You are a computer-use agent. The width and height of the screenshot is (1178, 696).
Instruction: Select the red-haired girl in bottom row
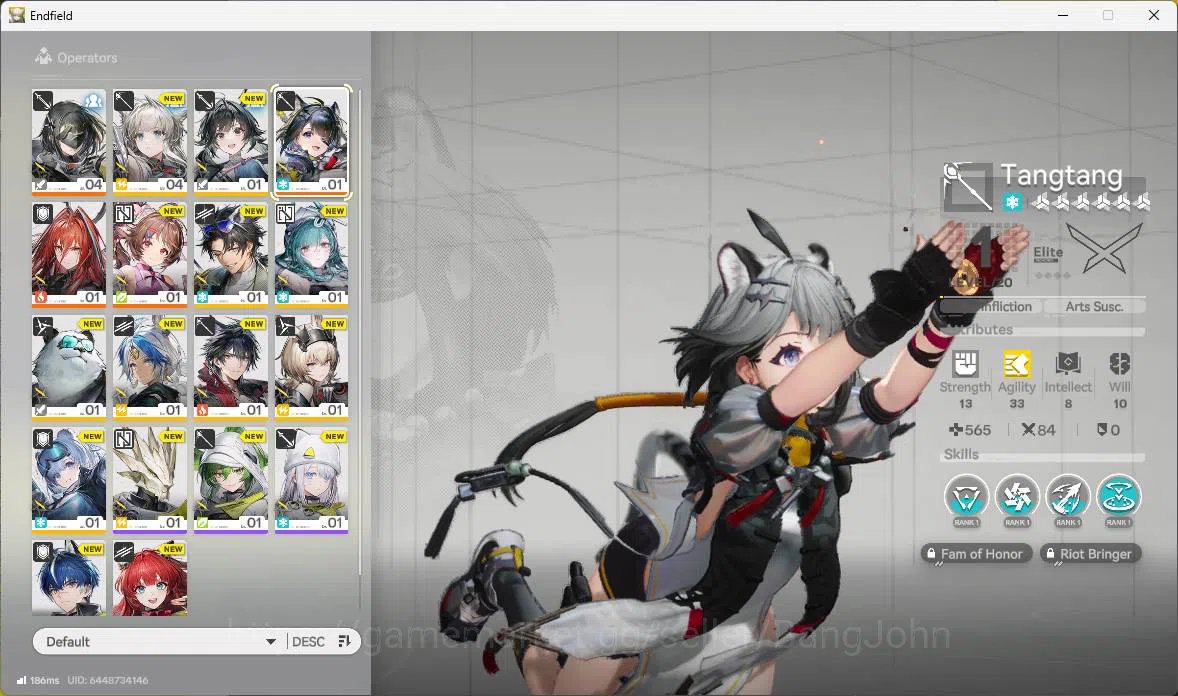[x=150, y=578]
